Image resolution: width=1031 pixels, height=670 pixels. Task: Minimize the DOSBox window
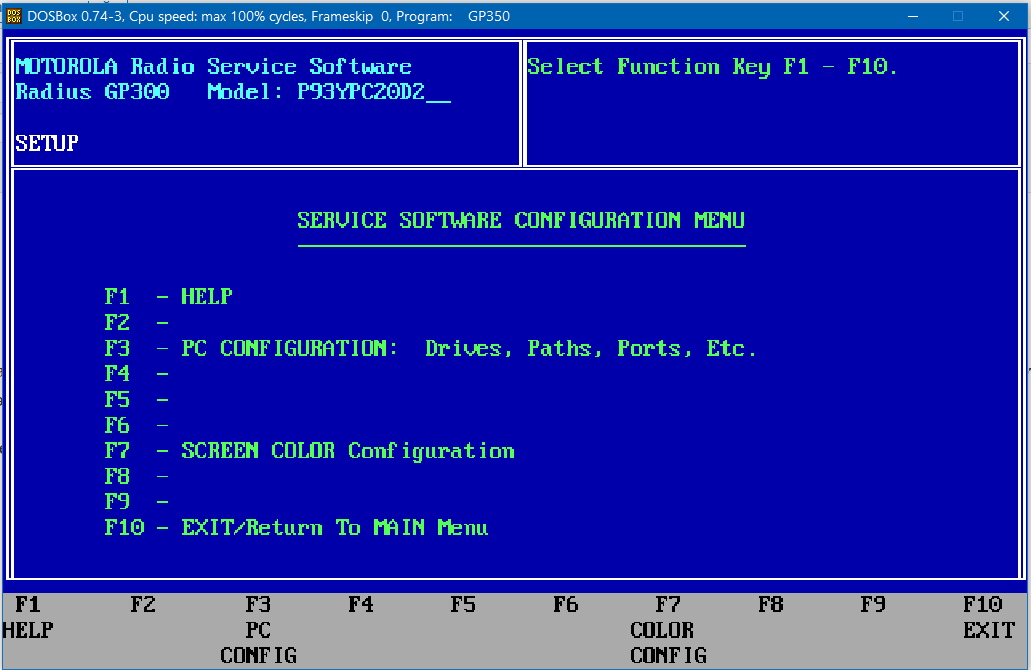913,16
